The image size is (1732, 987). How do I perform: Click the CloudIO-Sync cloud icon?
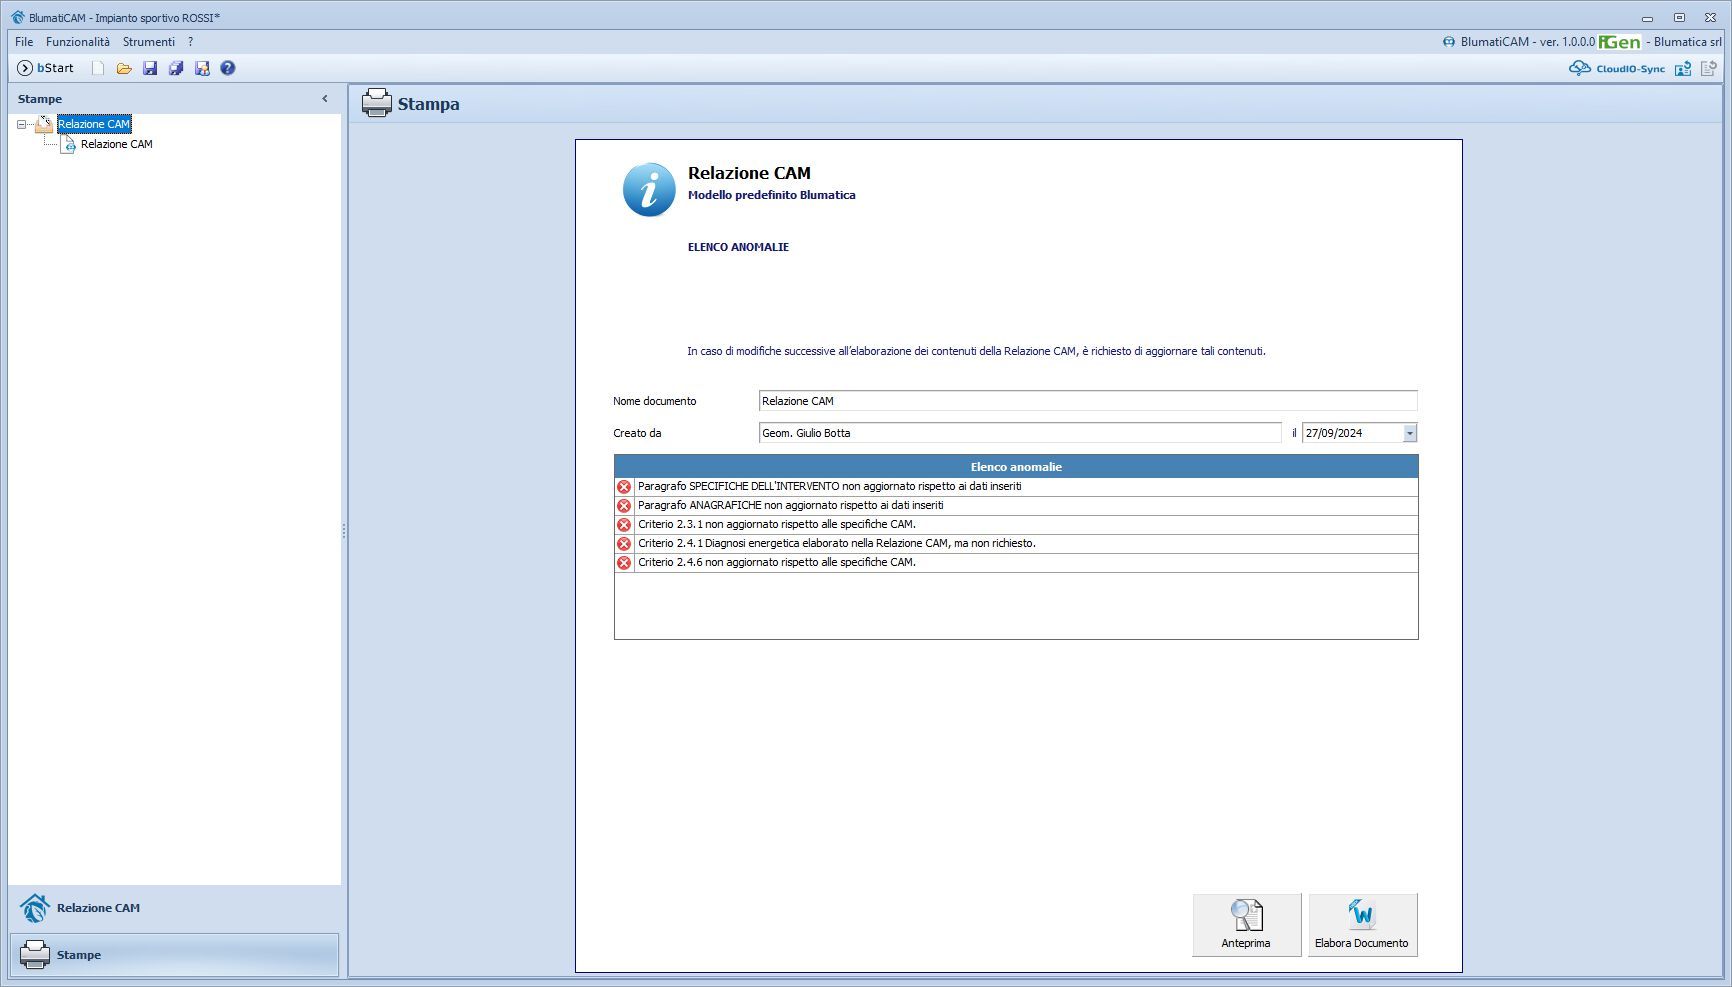1579,68
